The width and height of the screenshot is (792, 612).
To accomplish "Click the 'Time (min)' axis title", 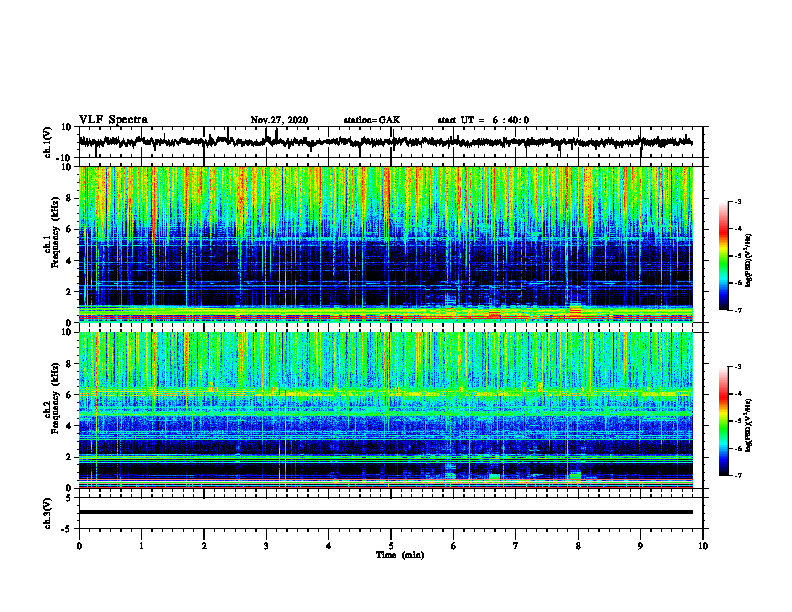I will coord(400,555).
